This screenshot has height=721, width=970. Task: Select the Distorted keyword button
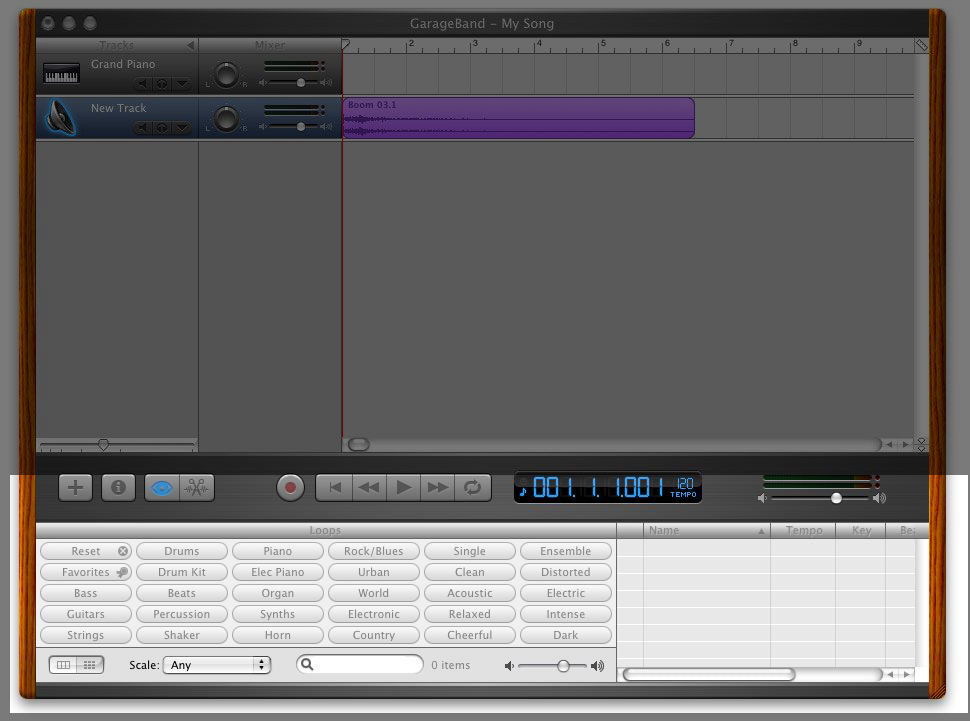tap(566, 572)
